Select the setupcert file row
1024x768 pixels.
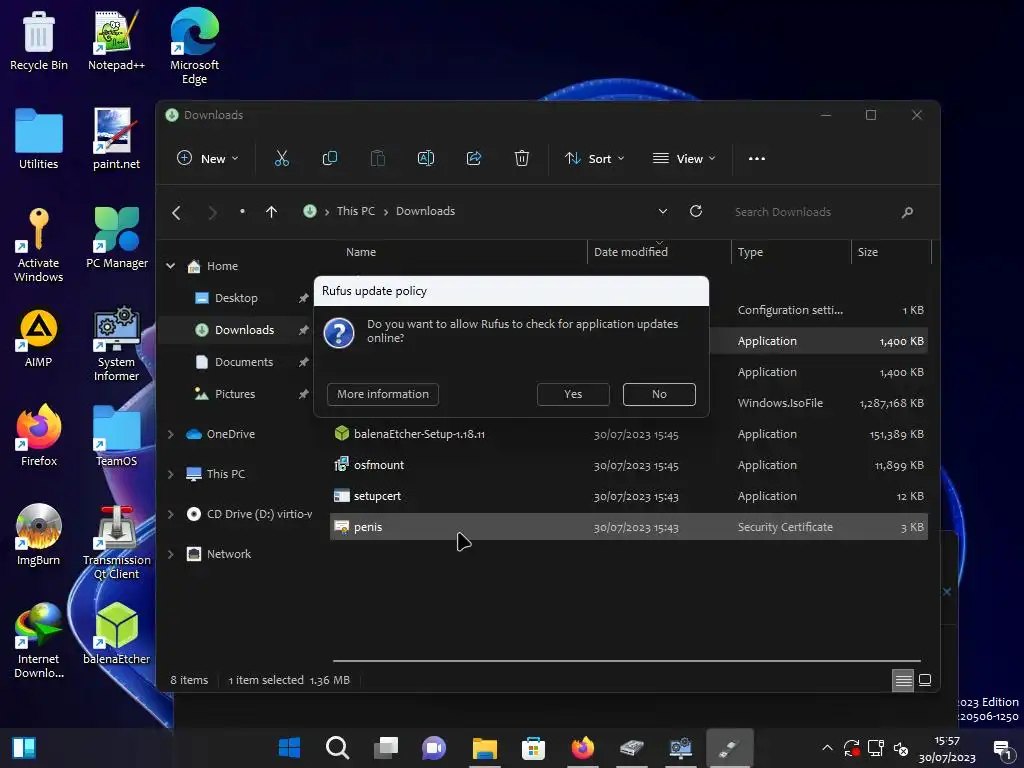[629, 496]
